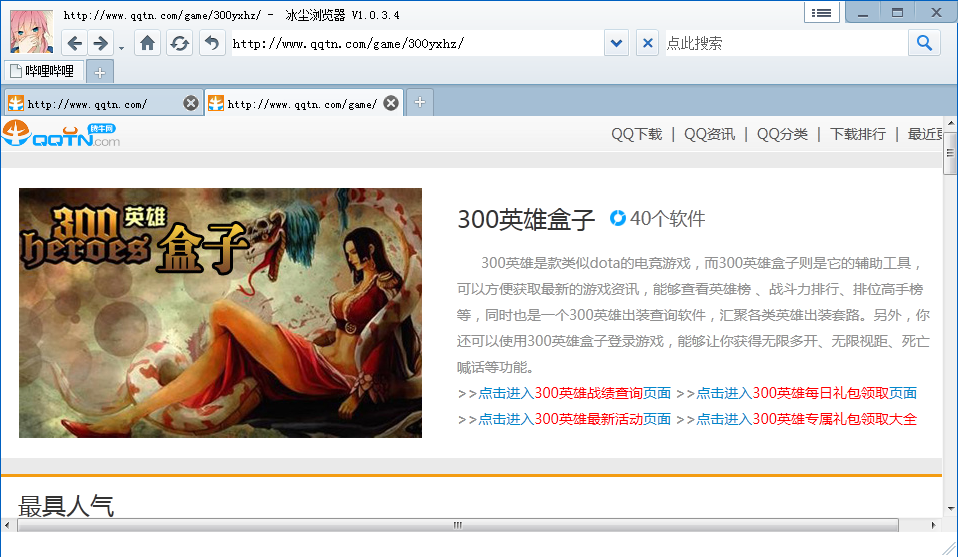Open the QQ资讯 menu link

709,134
